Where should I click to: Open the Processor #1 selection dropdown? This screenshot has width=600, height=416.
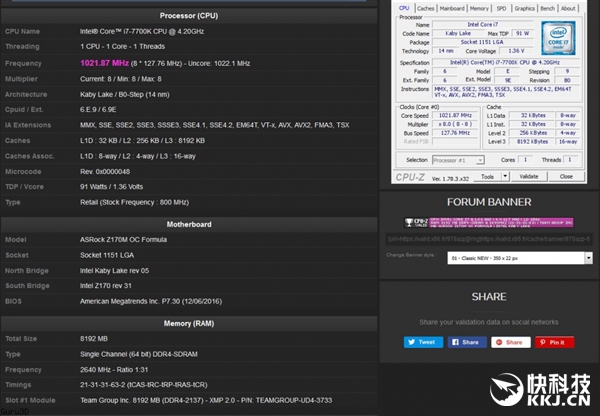point(458,160)
